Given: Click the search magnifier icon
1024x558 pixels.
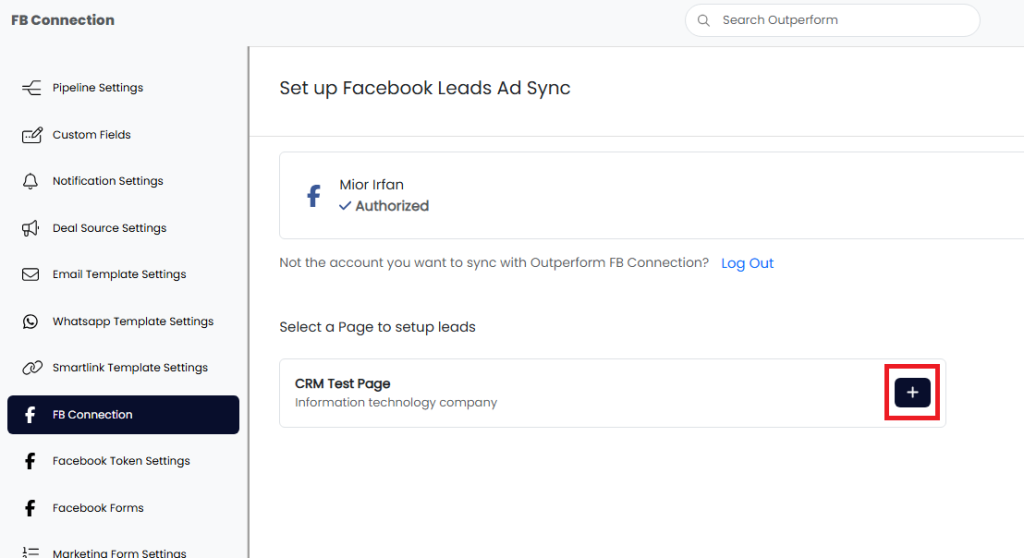Looking at the screenshot, I should coord(704,20).
